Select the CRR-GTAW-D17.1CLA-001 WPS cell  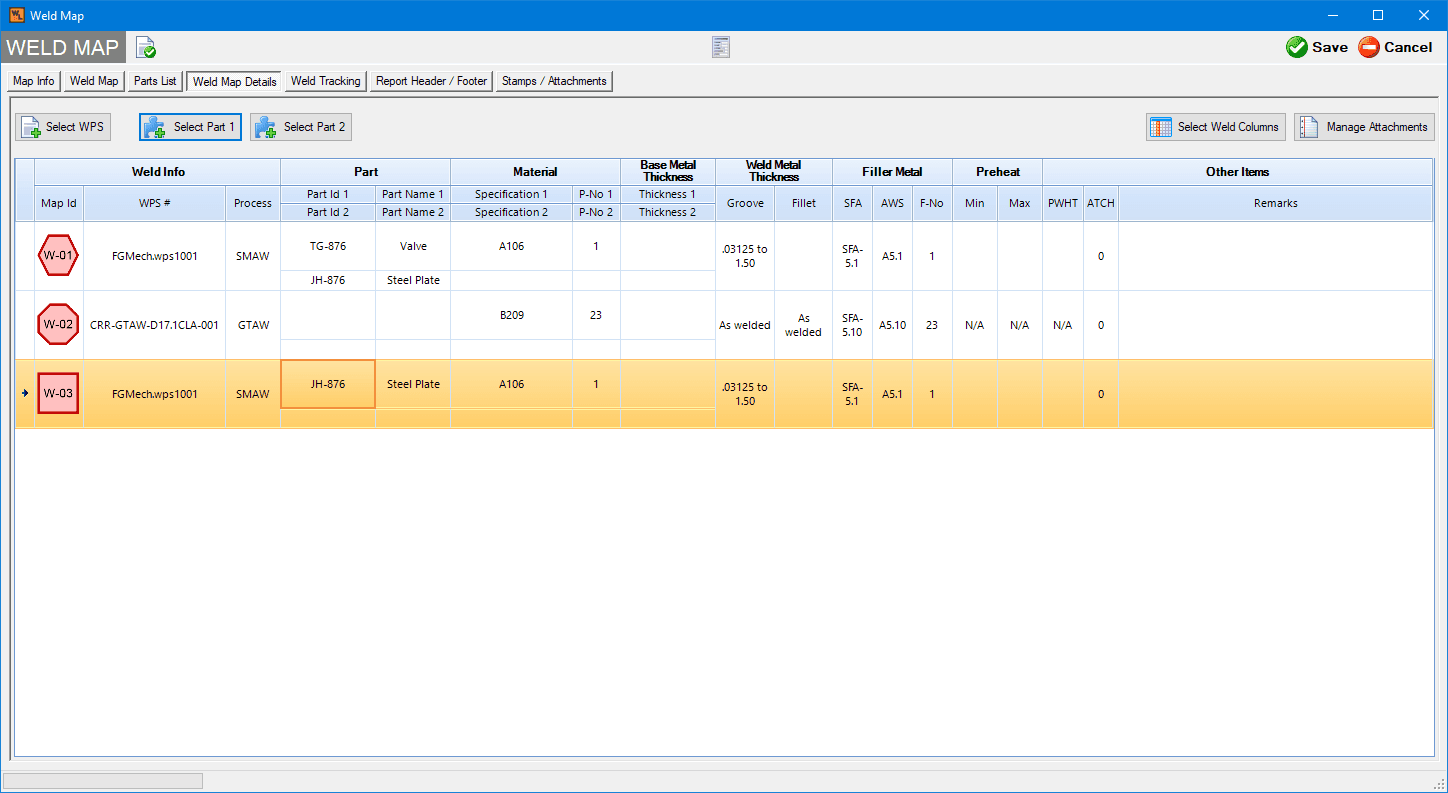click(154, 325)
